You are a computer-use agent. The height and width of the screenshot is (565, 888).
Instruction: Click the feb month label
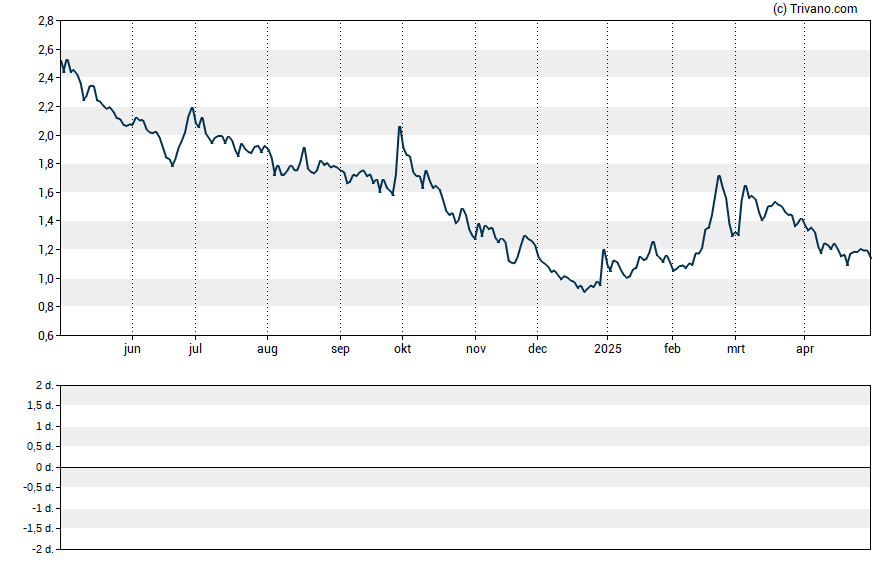(x=672, y=349)
